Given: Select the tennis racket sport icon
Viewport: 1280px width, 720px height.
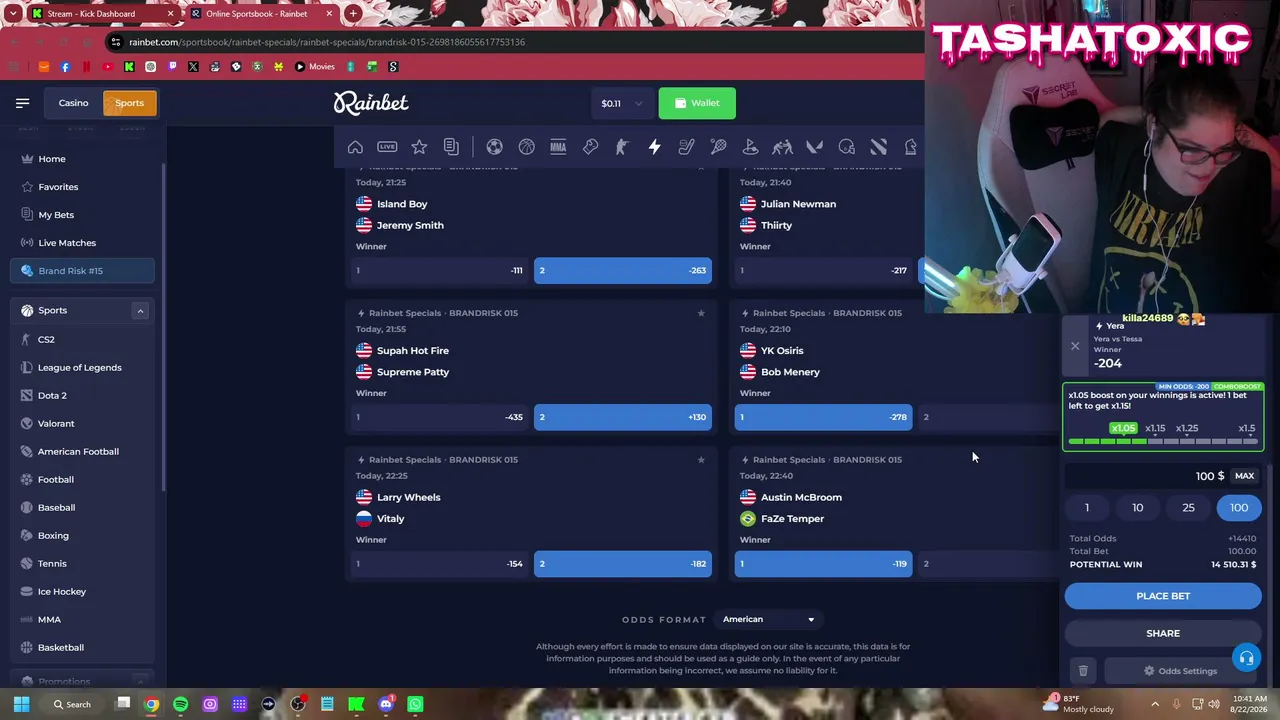Looking at the screenshot, I should click(x=718, y=147).
